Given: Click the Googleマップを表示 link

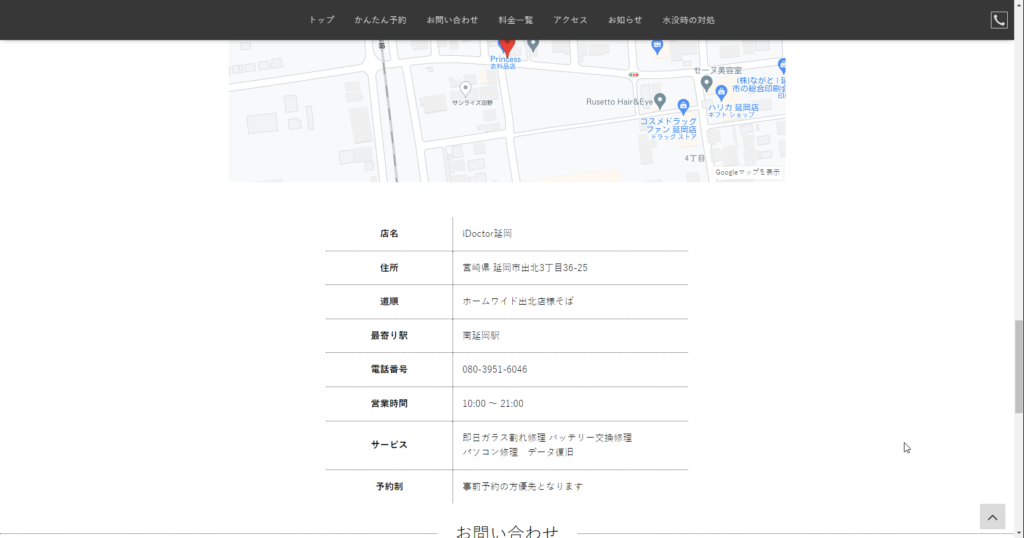Looking at the screenshot, I should pyautogui.click(x=747, y=172).
